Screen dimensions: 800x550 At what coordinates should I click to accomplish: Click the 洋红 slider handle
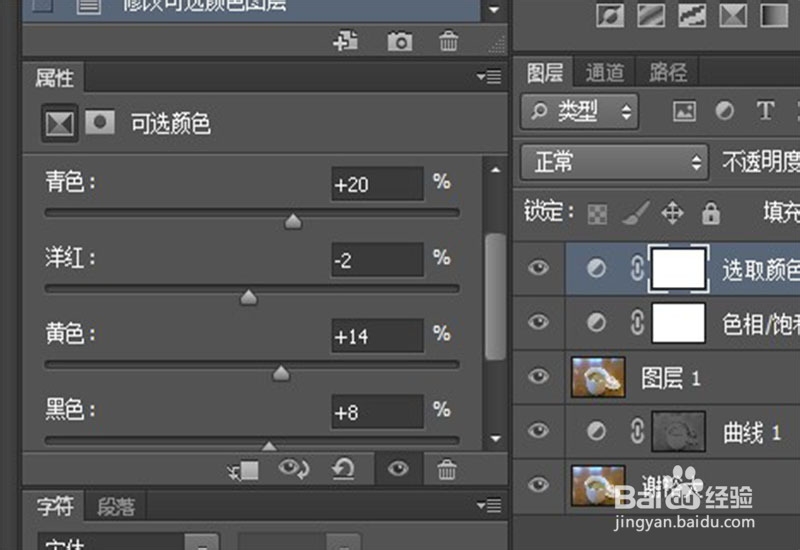(x=248, y=297)
